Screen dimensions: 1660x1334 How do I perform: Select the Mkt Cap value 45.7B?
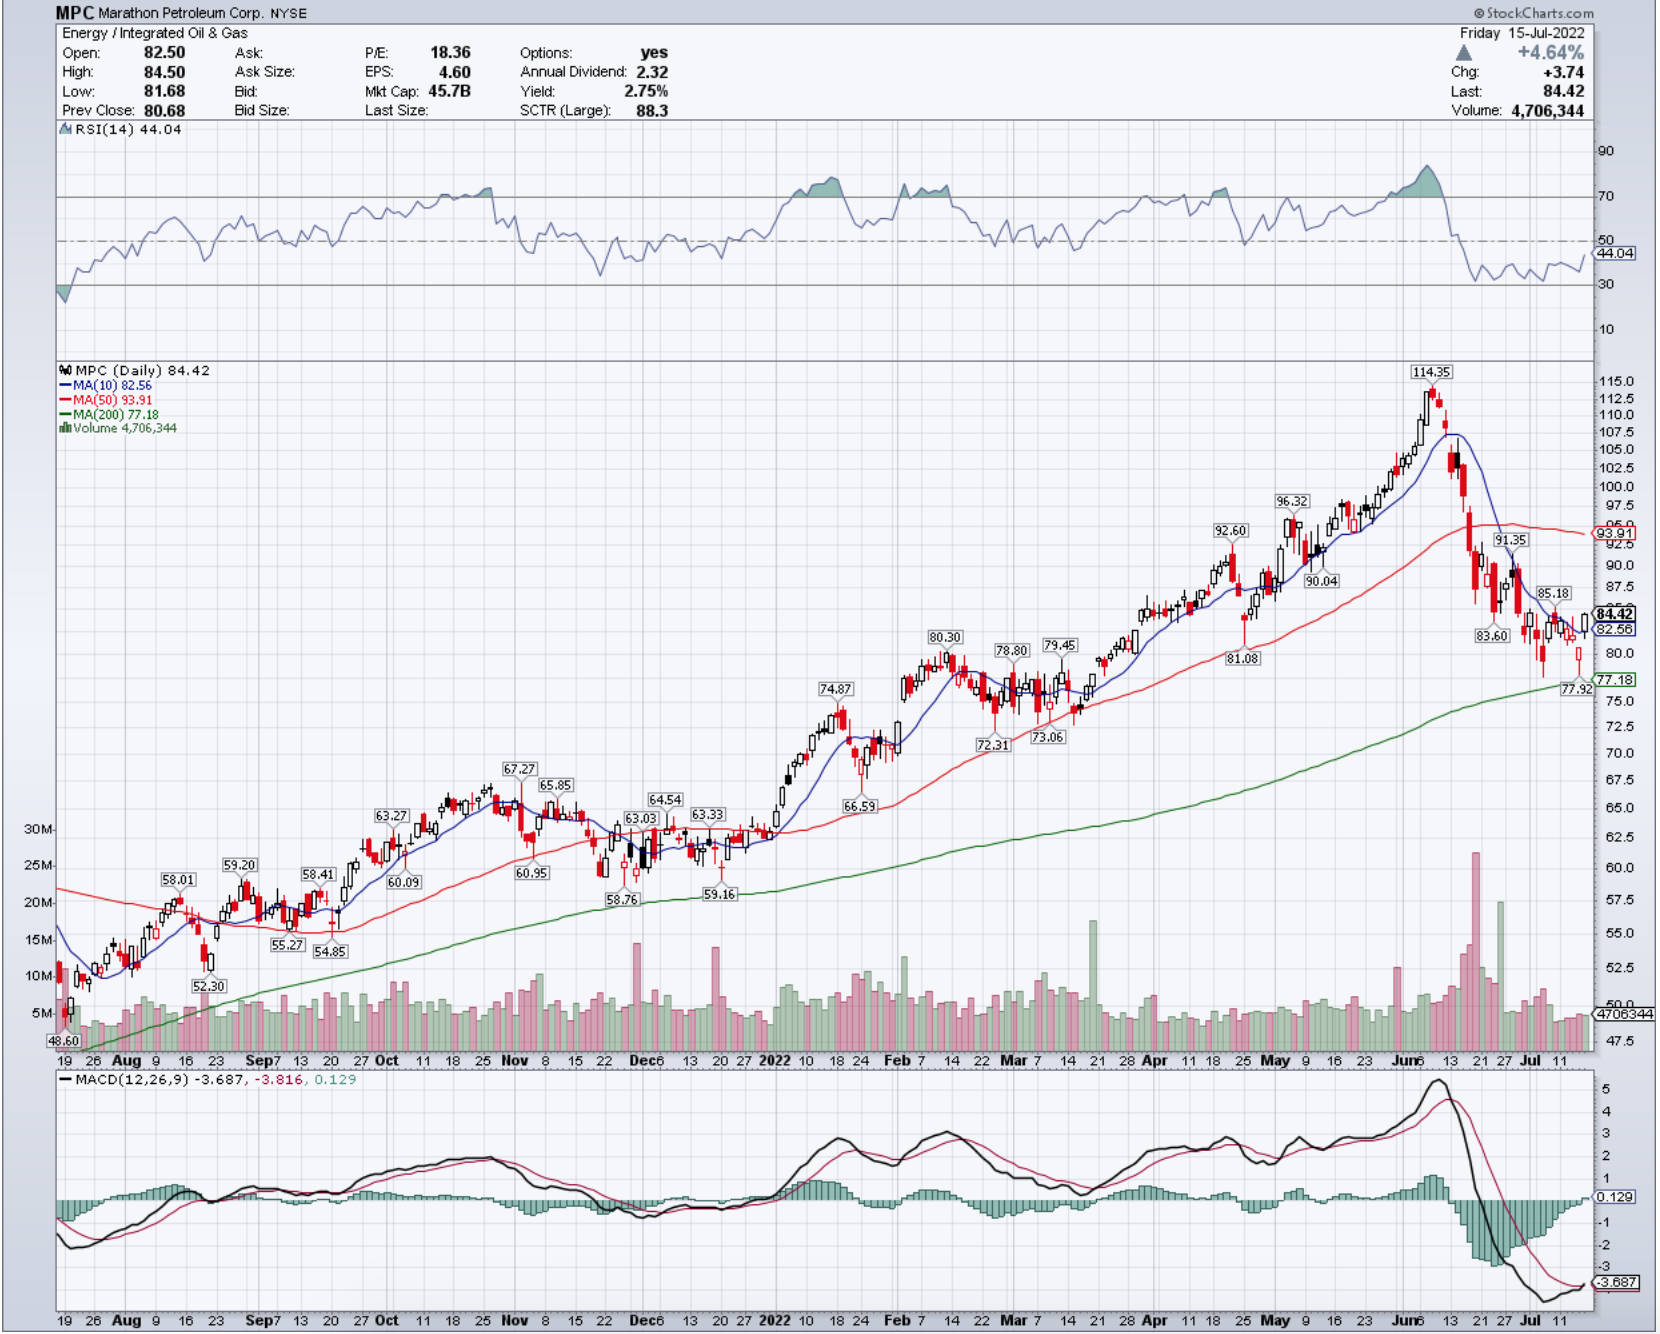449,91
